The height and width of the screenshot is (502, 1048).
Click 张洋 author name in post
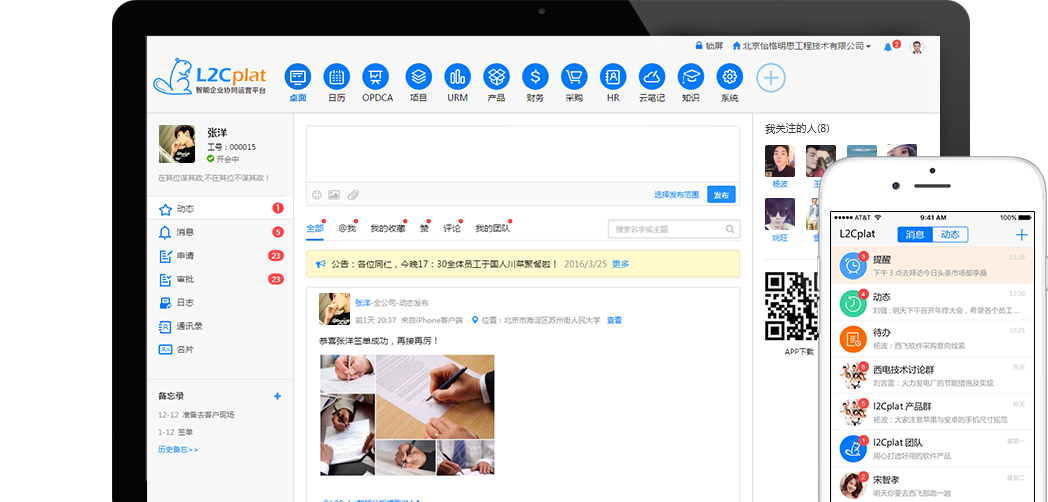(x=363, y=303)
